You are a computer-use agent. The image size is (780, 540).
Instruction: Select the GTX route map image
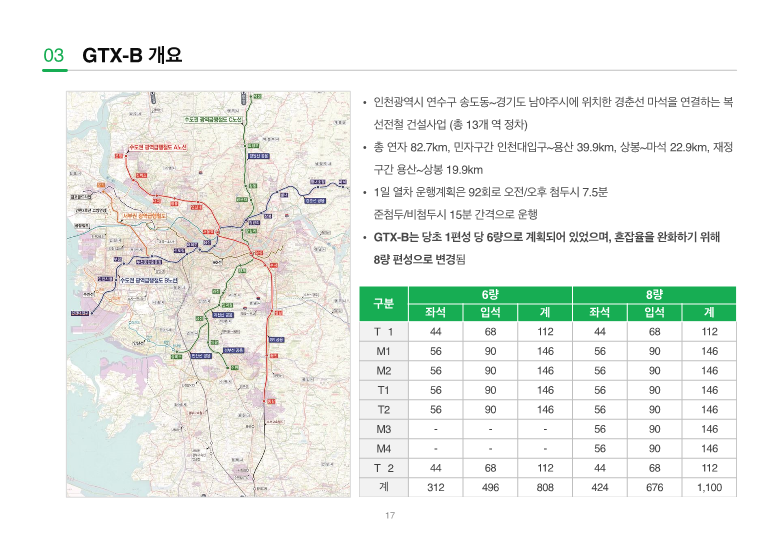(208, 294)
